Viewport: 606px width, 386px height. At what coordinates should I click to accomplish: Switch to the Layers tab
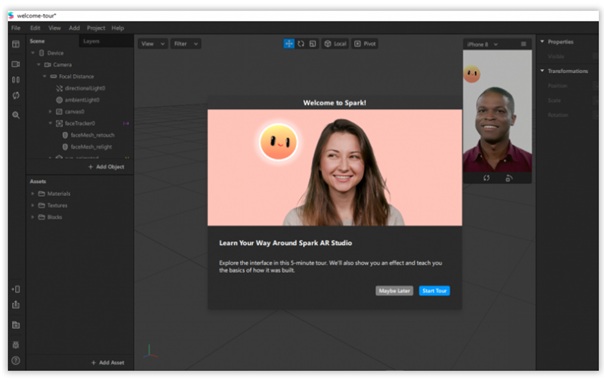pyautogui.click(x=92, y=41)
